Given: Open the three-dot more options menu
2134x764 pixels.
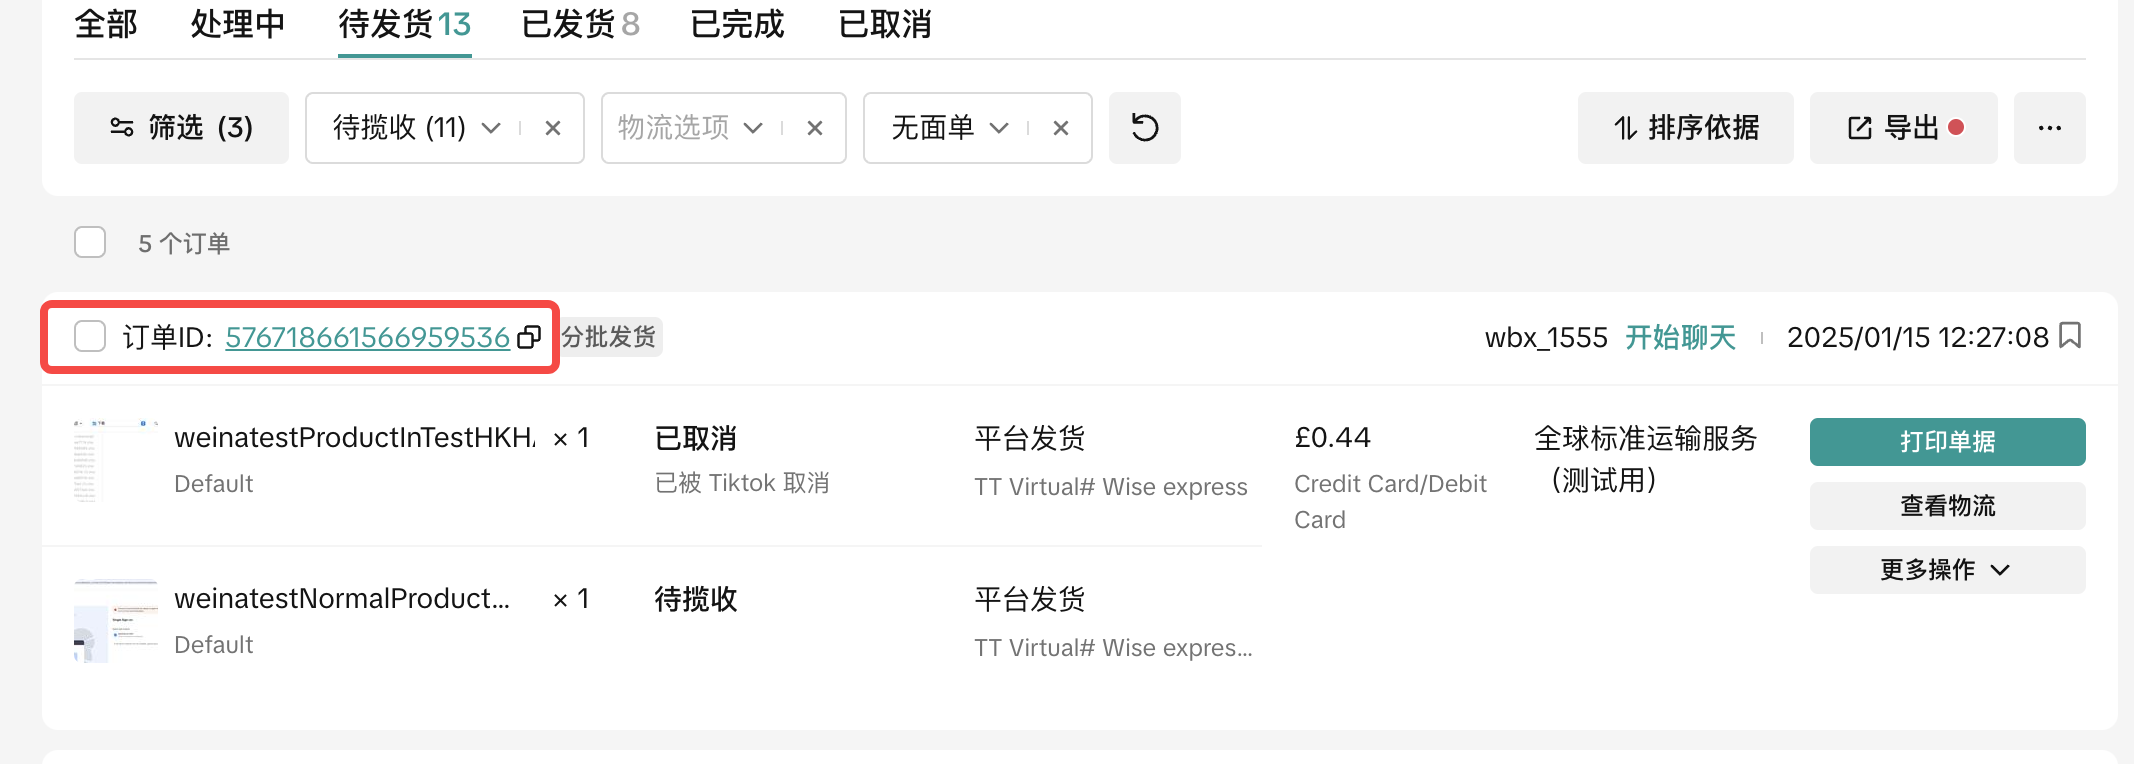Looking at the screenshot, I should click(2049, 128).
